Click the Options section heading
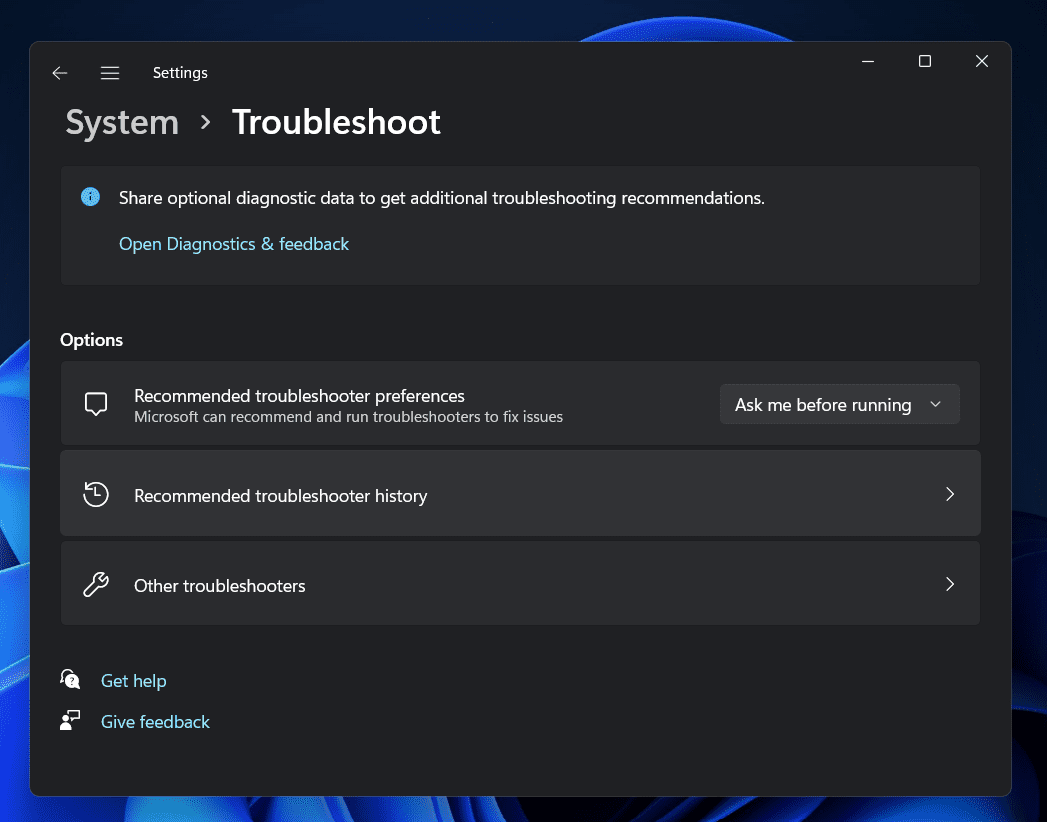Image resolution: width=1047 pixels, height=822 pixels. tap(91, 340)
